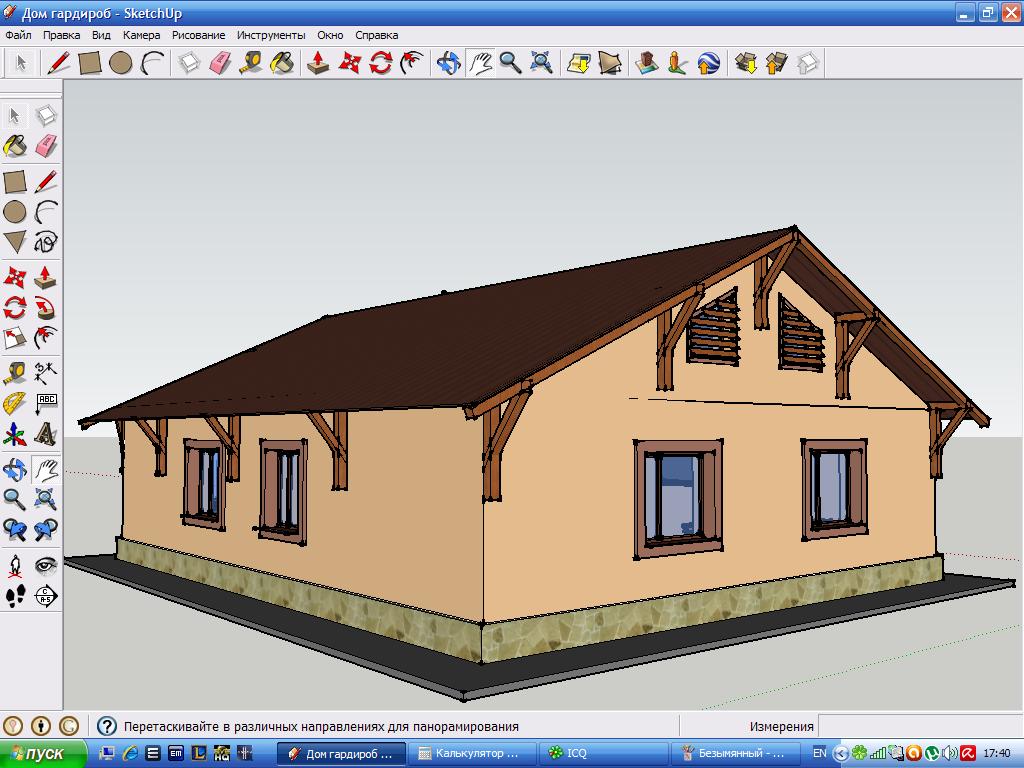
Task: Click the question mark help button in status bar
Action: [106, 726]
